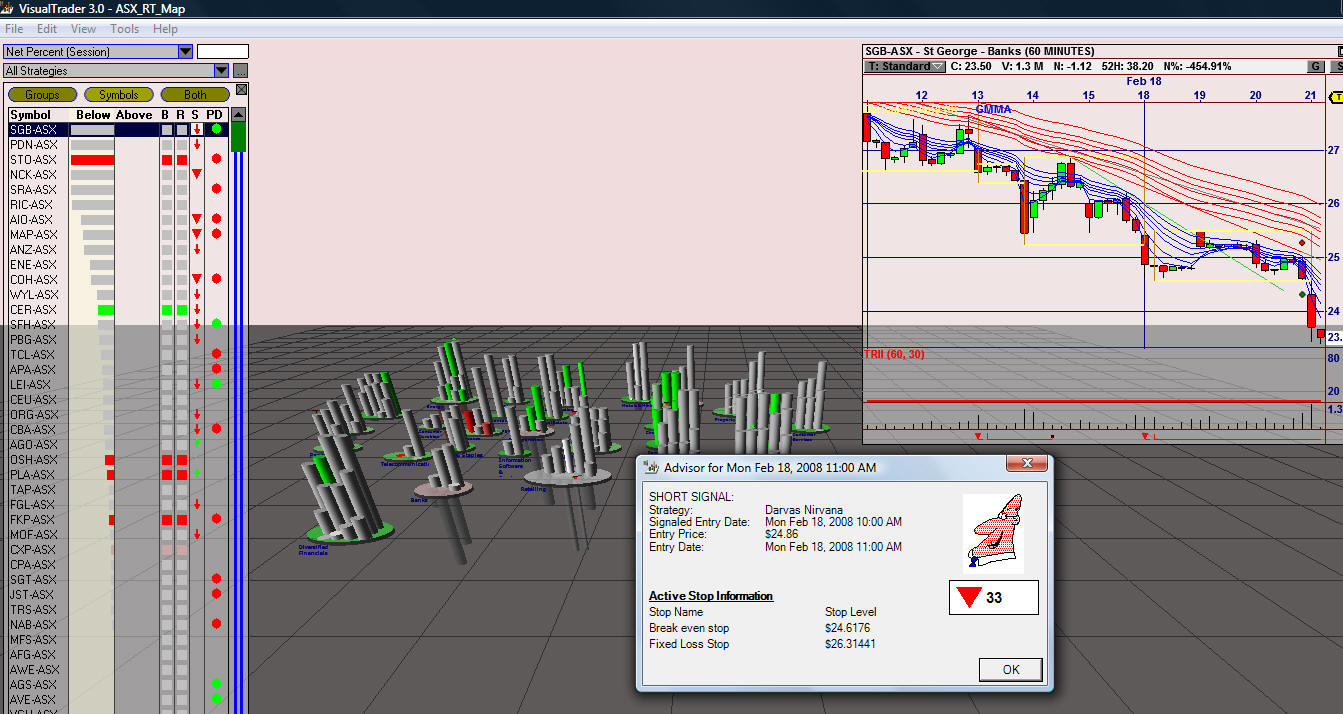Click the ellipsis button beside All Strategies
1343x714 pixels.
pos(240,71)
